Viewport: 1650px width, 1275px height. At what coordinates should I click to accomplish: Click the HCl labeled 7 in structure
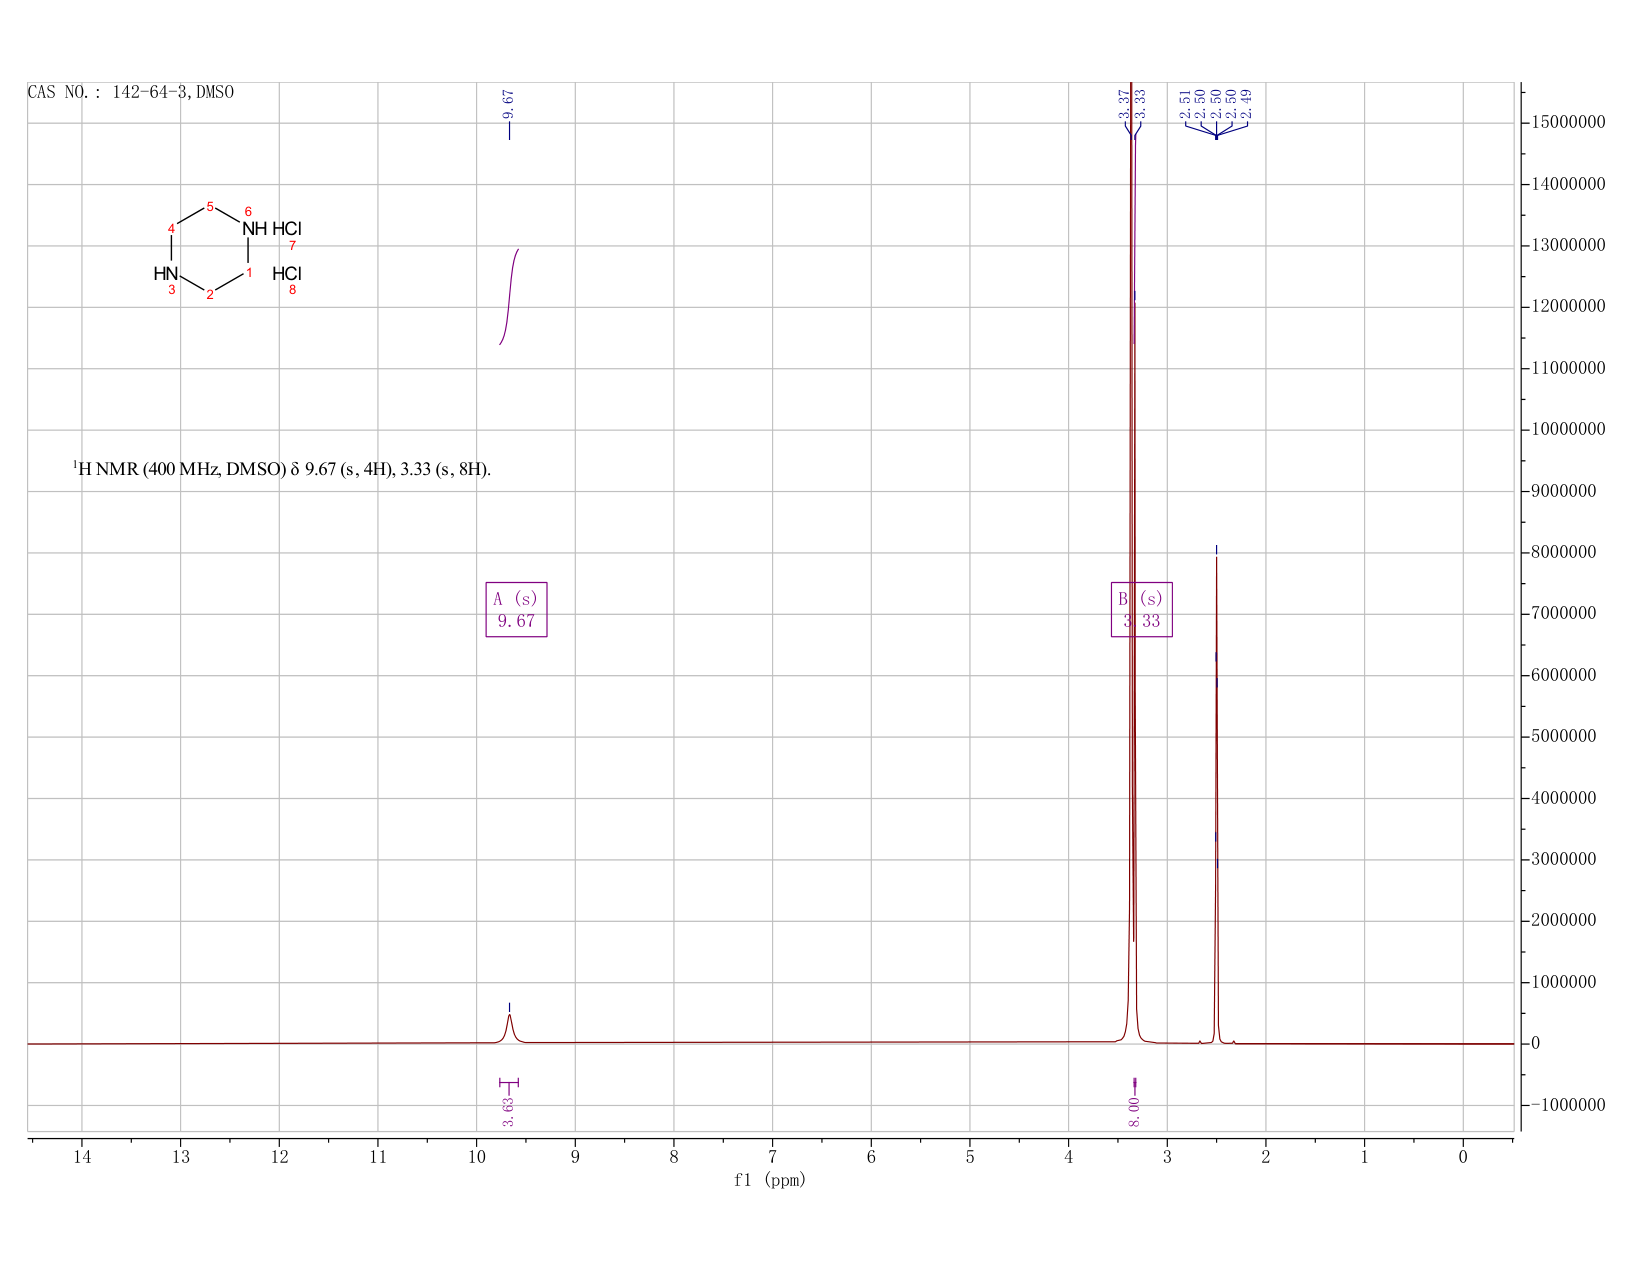coord(287,229)
